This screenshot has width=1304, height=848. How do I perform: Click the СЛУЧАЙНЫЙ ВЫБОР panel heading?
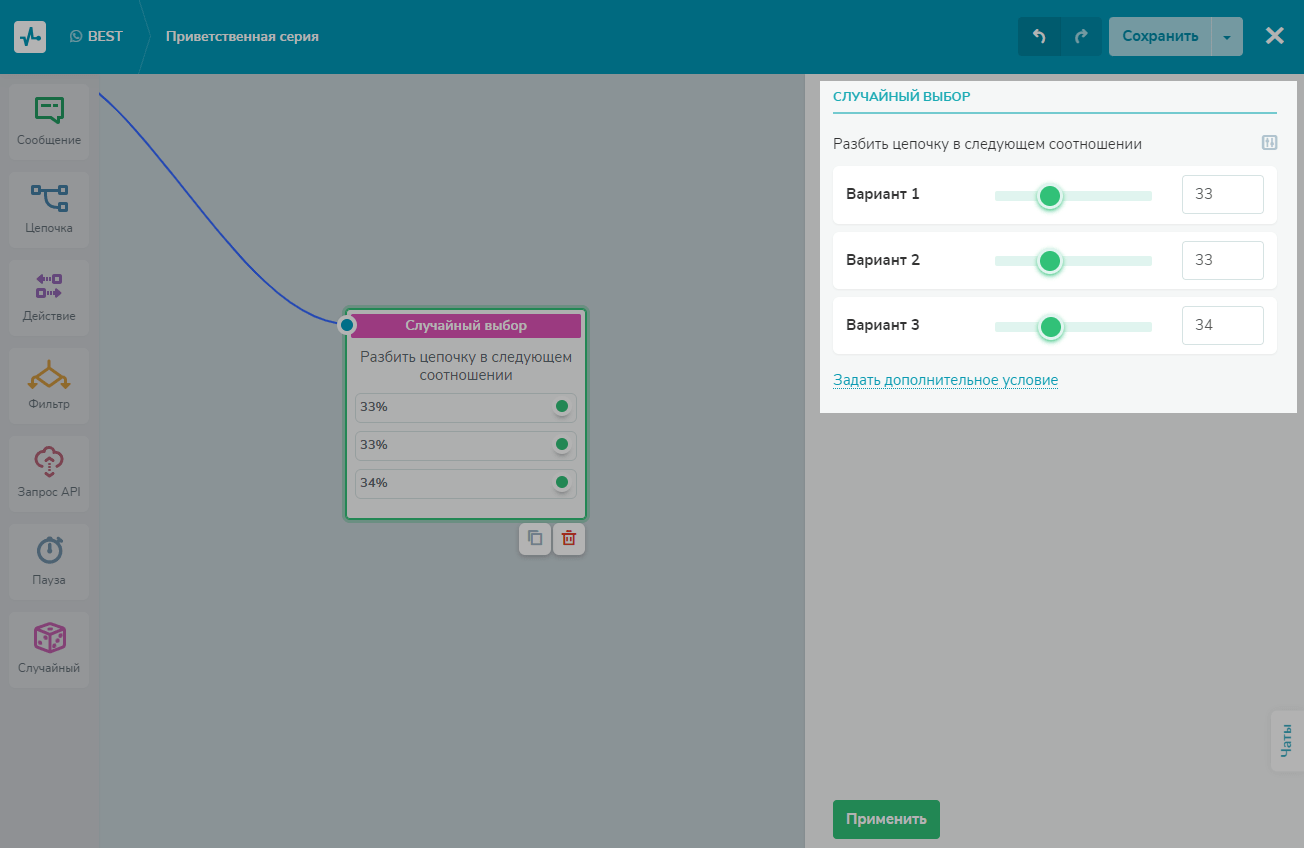902,97
